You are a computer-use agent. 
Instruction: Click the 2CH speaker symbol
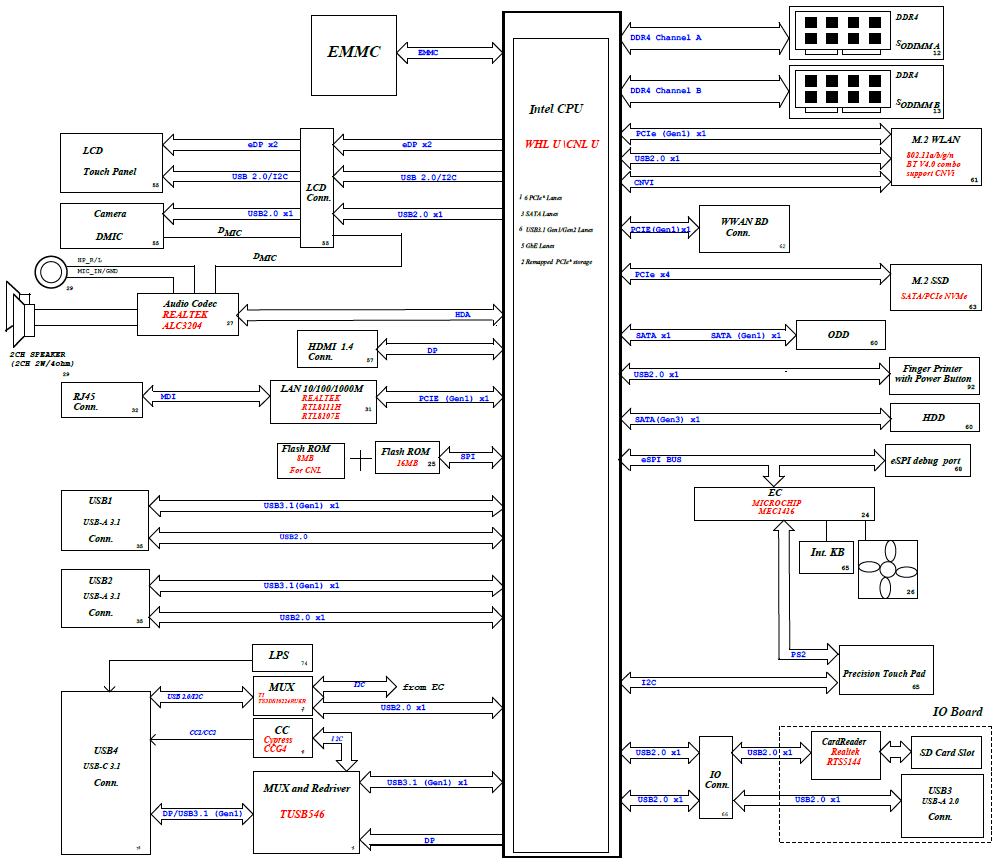(x=22, y=319)
